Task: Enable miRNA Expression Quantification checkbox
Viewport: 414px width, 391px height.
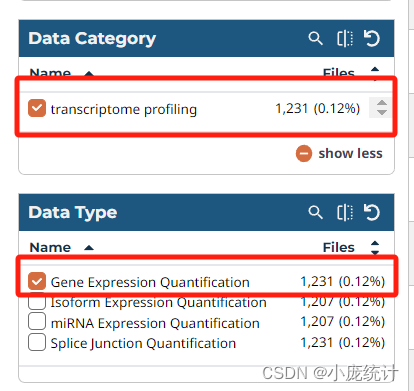Action: (x=37, y=321)
